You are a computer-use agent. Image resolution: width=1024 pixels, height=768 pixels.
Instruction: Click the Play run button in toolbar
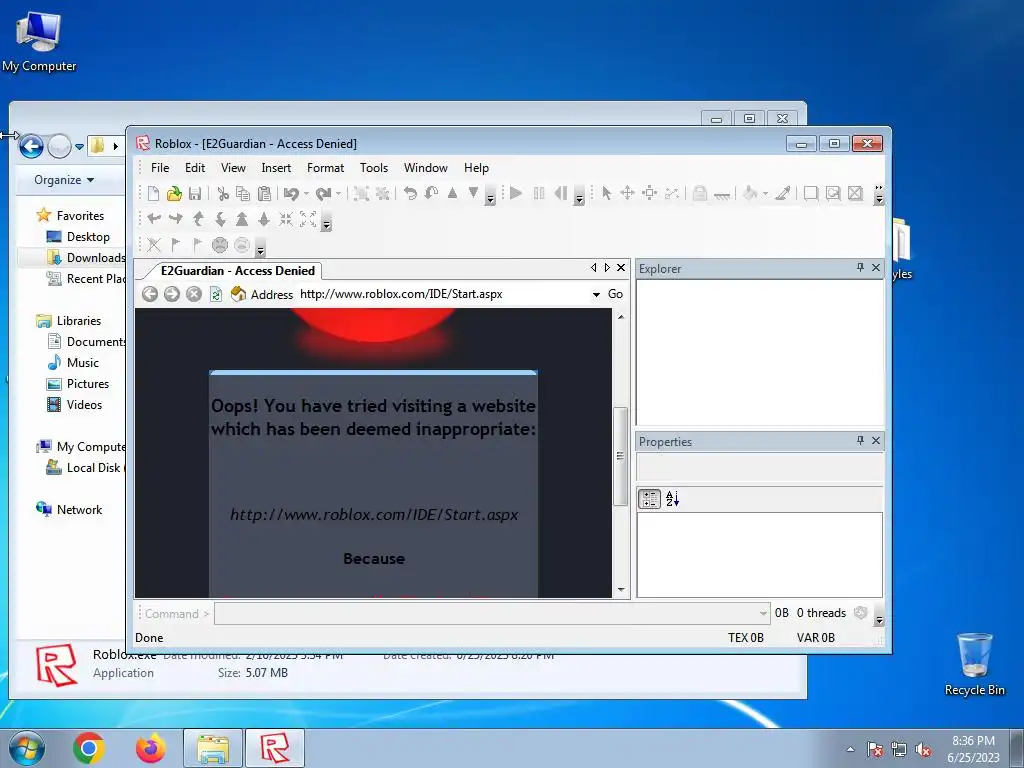click(x=516, y=193)
